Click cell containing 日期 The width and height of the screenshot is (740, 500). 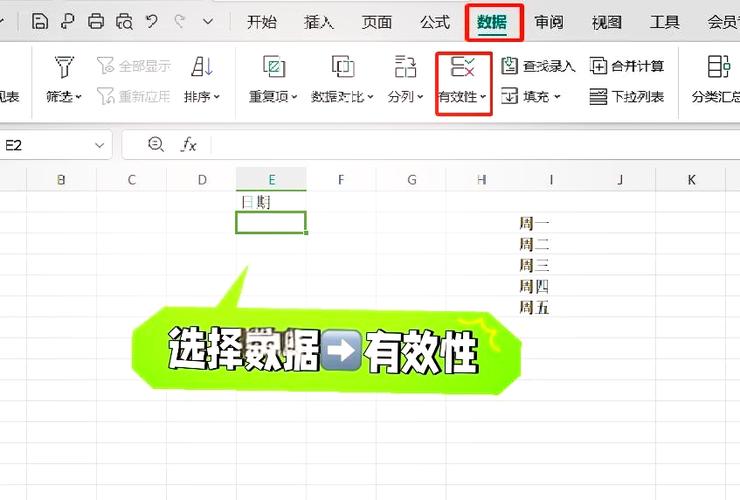pyautogui.click(x=271, y=202)
